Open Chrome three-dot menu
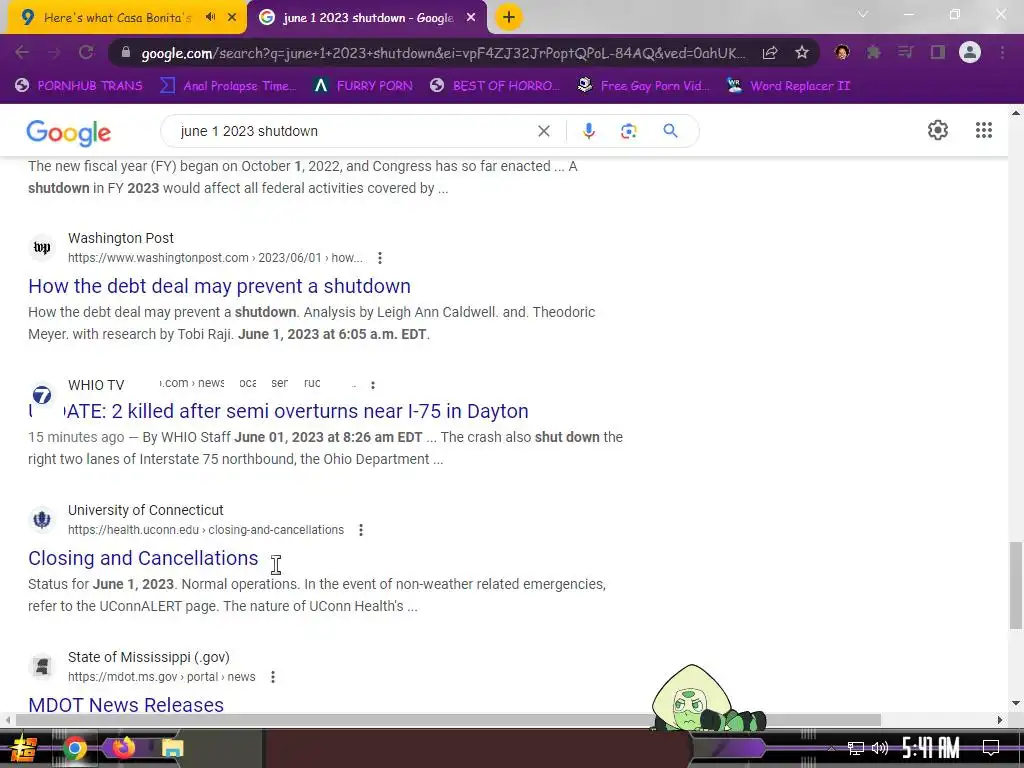 tap(1002, 52)
